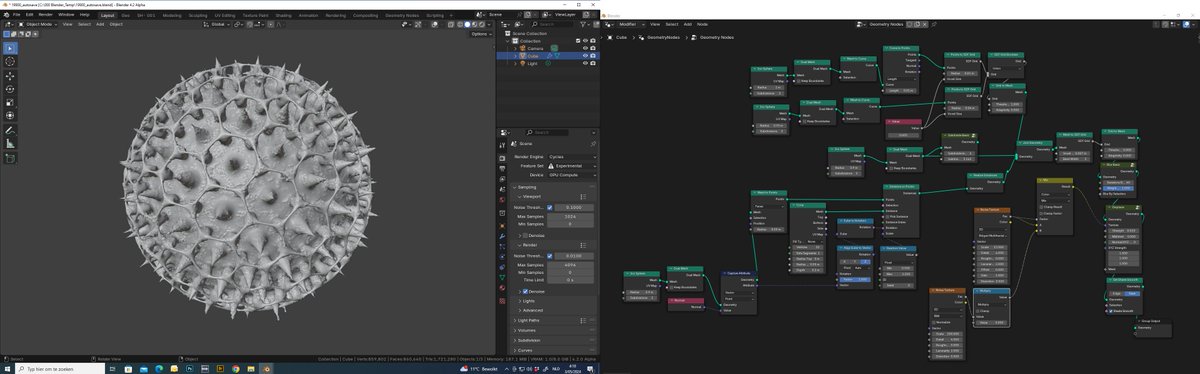The width and height of the screenshot is (1200, 374).
Task: Open the Feature Set Experimental dropdown
Action: [571, 165]
